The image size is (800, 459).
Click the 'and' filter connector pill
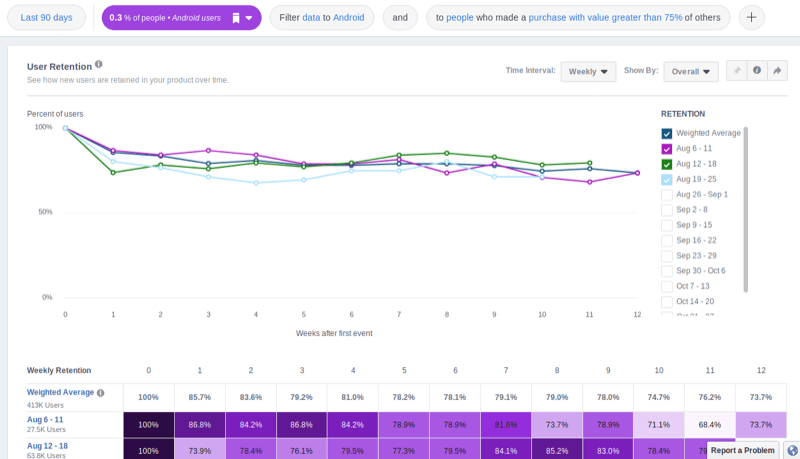pyautogui.click(x=400, y=18)
